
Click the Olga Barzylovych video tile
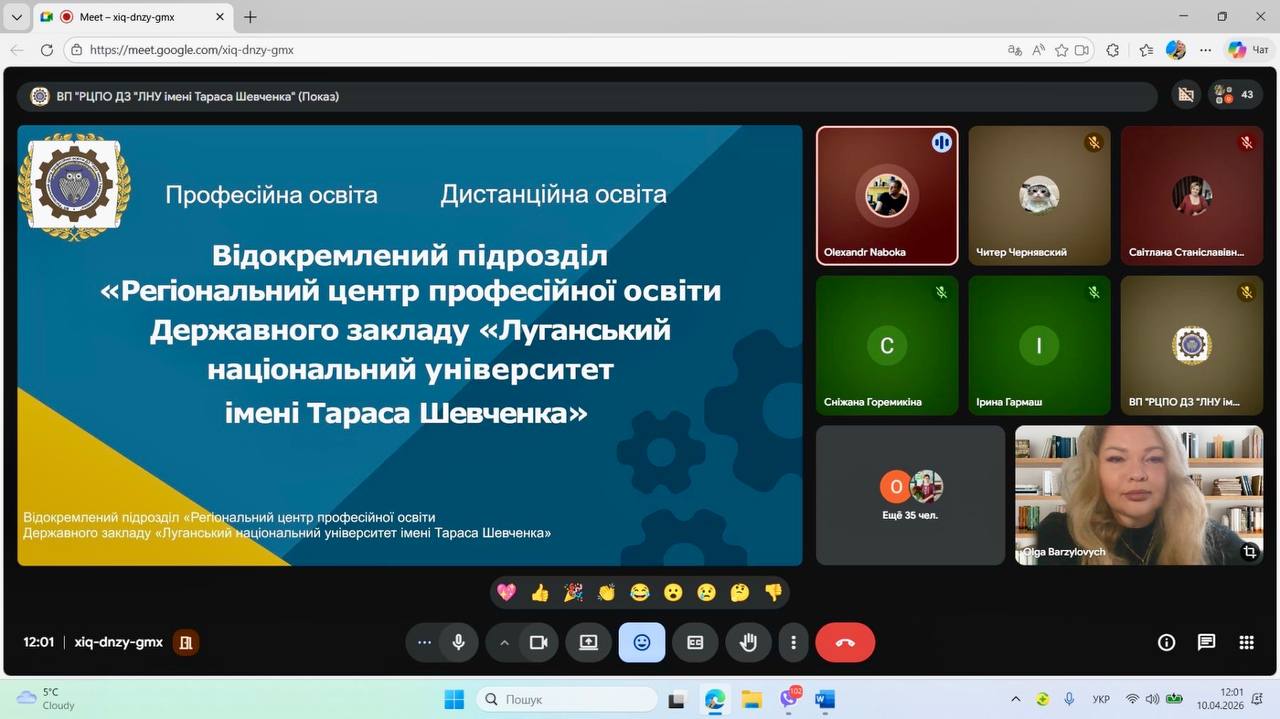pyautogui.click(x=1138, y=495)
